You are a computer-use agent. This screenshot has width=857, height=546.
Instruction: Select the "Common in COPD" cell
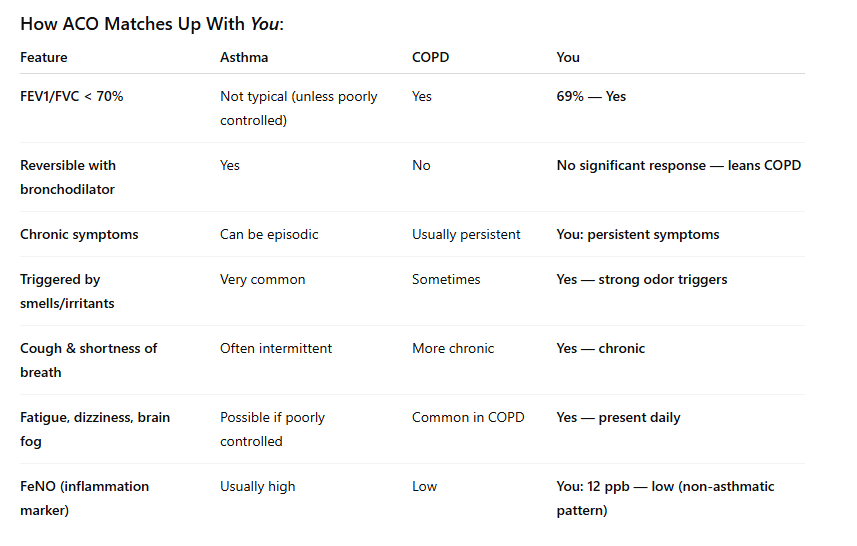[x=468, y=418]
